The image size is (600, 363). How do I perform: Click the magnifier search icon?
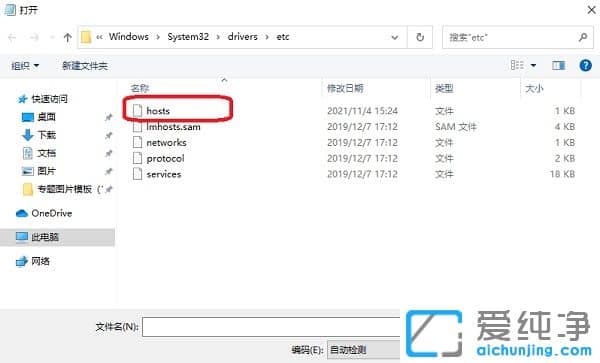click(x=583, y=37)
